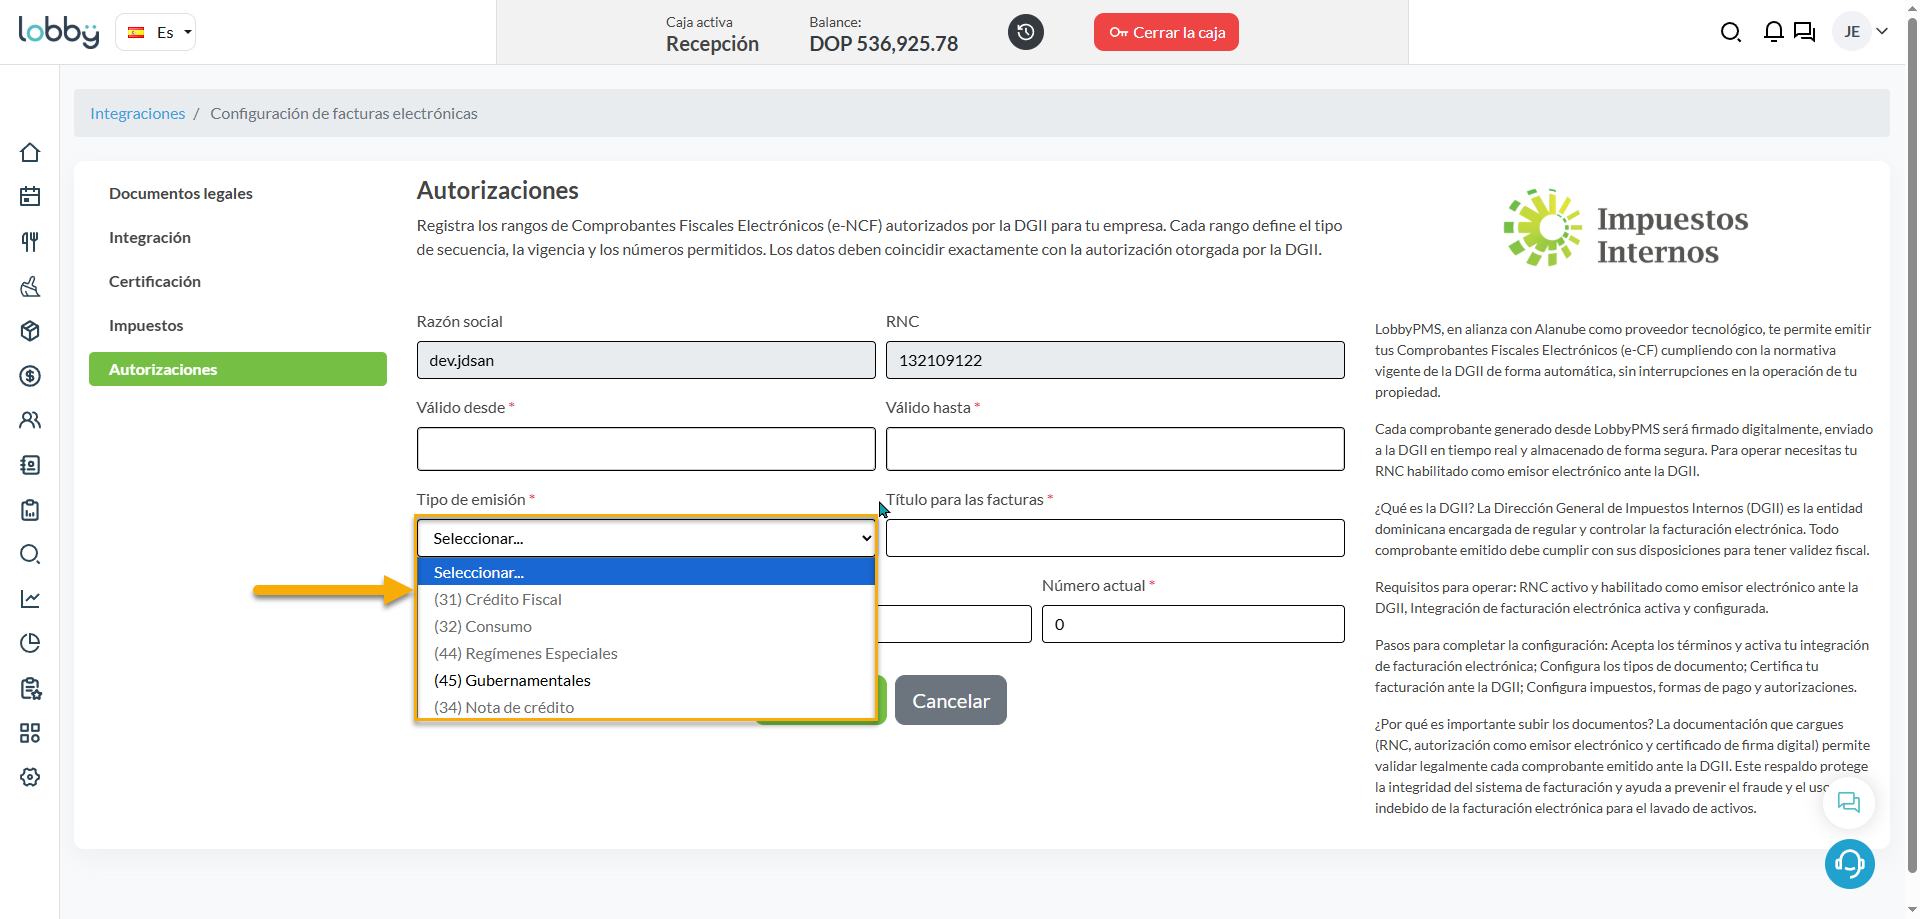1920x919 pixels.
Task: Open the inventory box icon
Action: click(30, 331)
